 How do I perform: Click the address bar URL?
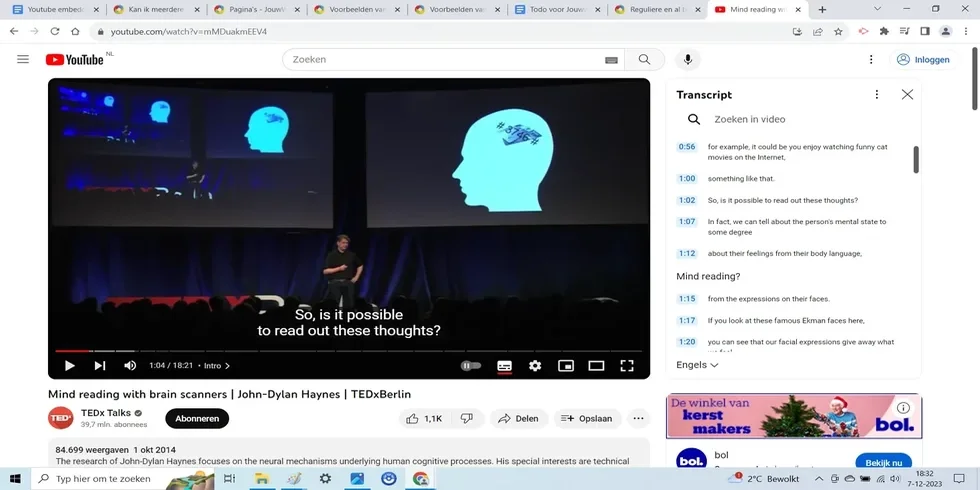[x=189, y=31]
